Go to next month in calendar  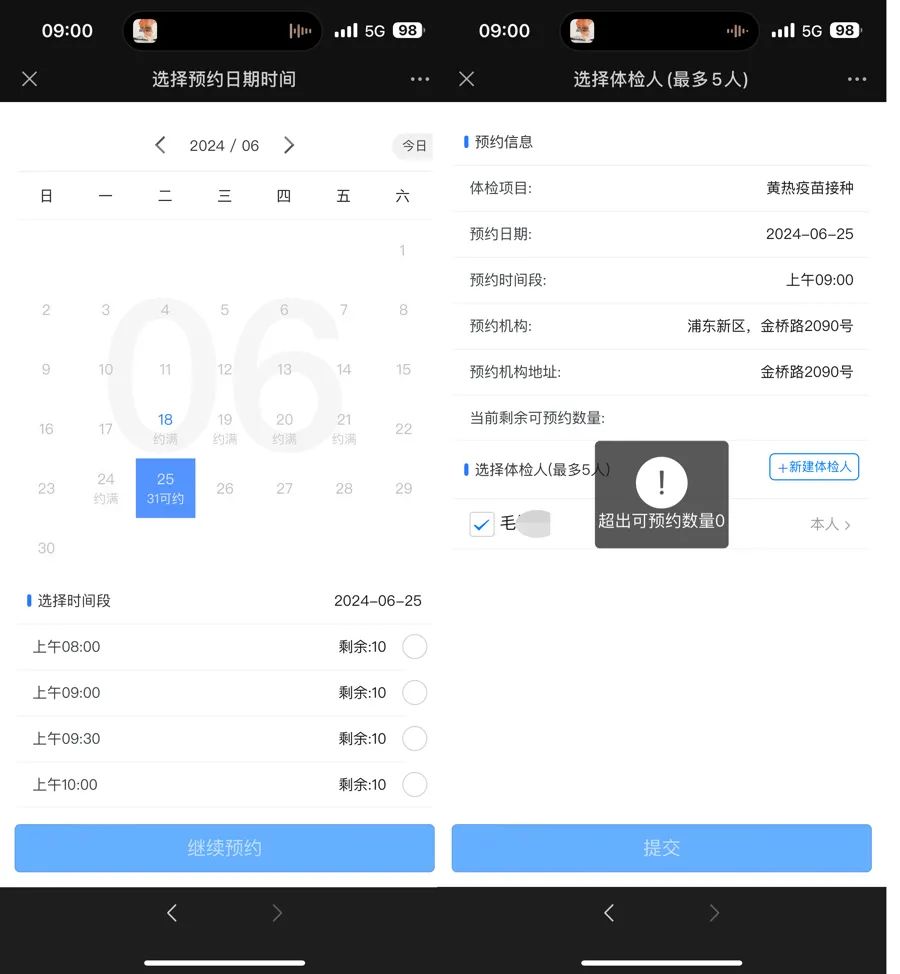click(289, 145)
